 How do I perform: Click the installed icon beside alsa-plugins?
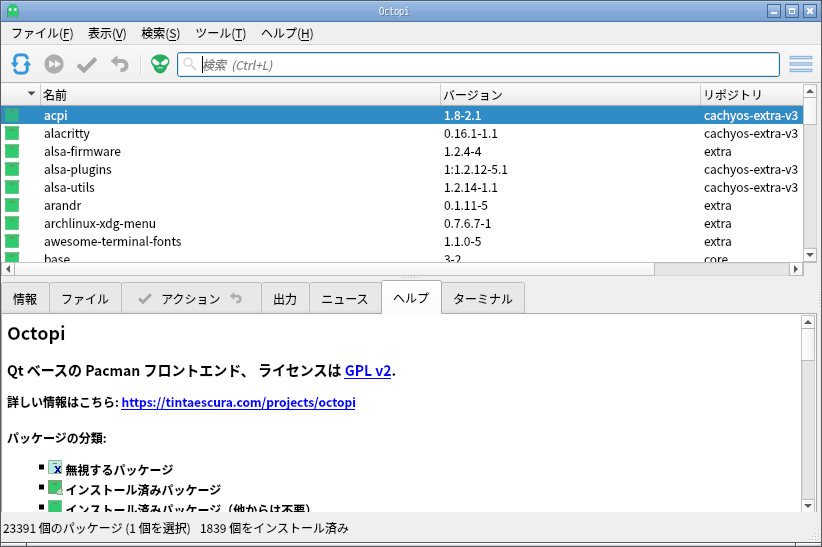click(x=12, y=169)
